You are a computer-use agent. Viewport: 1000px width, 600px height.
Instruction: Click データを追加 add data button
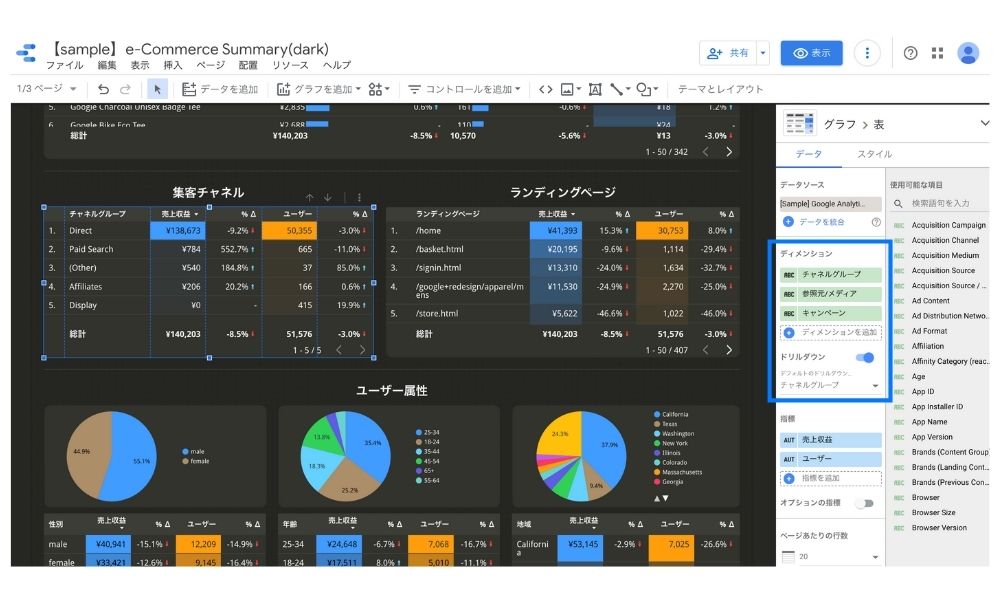point(220,89)
